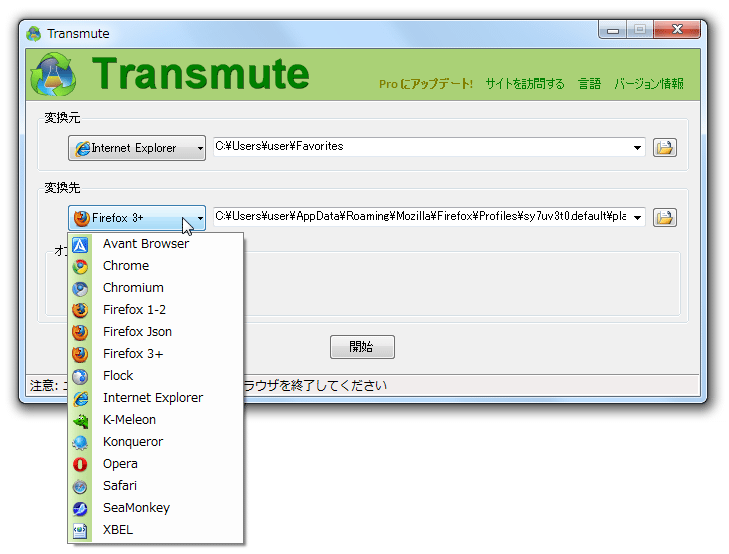Pick Flock from the browser list
Image resolution: width=729 pixels, height=554 pixels.
(x=156, y=376)
